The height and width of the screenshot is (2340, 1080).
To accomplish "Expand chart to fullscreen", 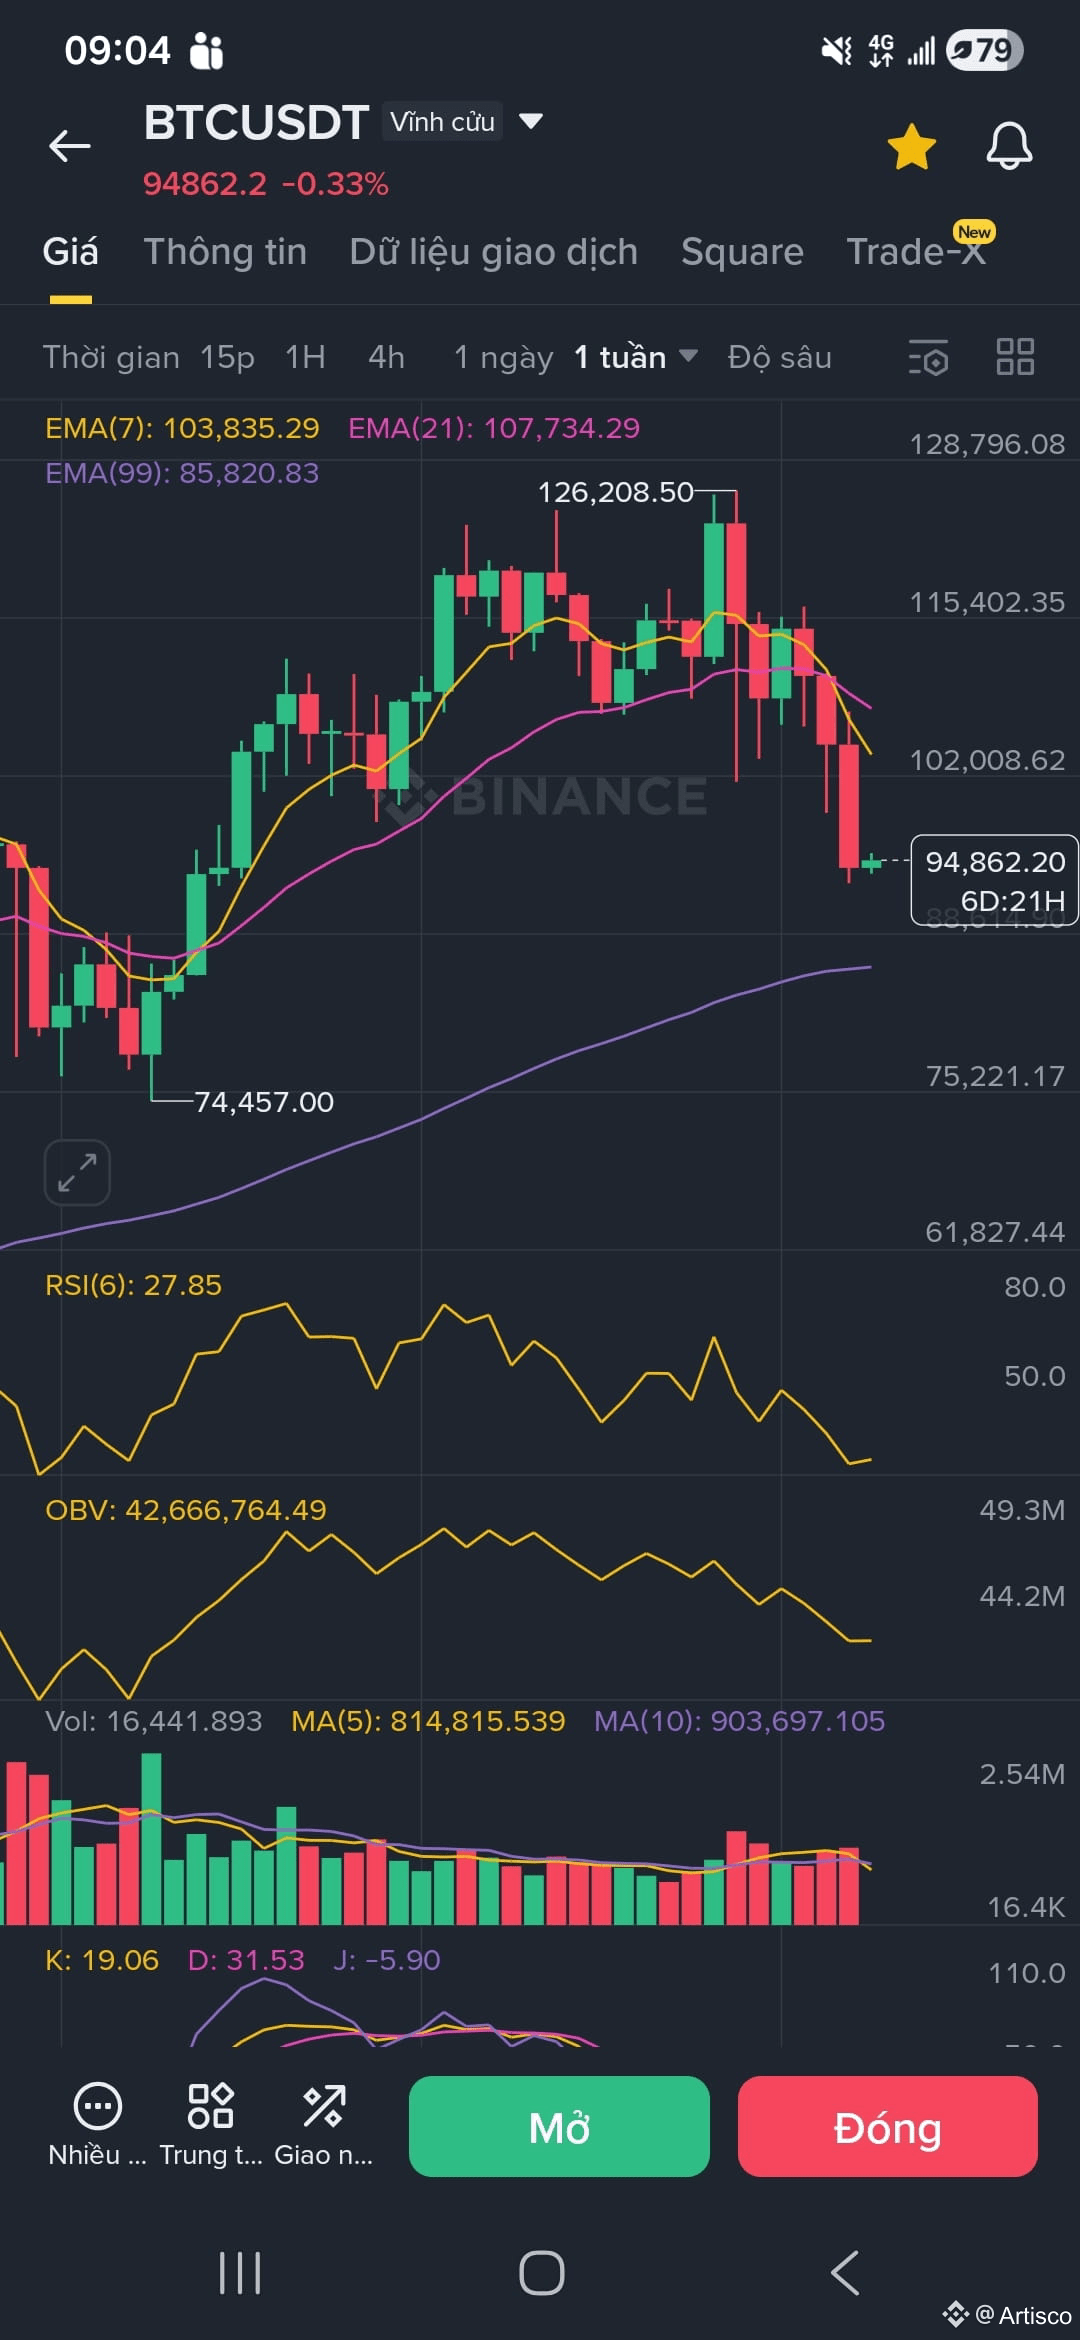I will tap(77, 1172).
